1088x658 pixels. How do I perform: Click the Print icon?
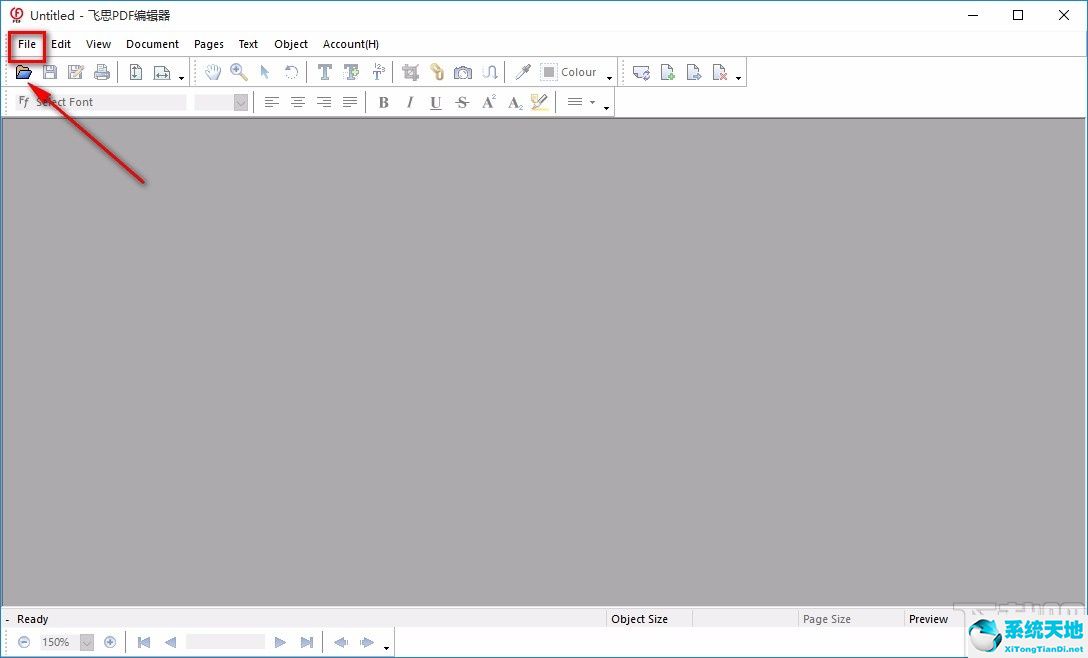point(101,72)
